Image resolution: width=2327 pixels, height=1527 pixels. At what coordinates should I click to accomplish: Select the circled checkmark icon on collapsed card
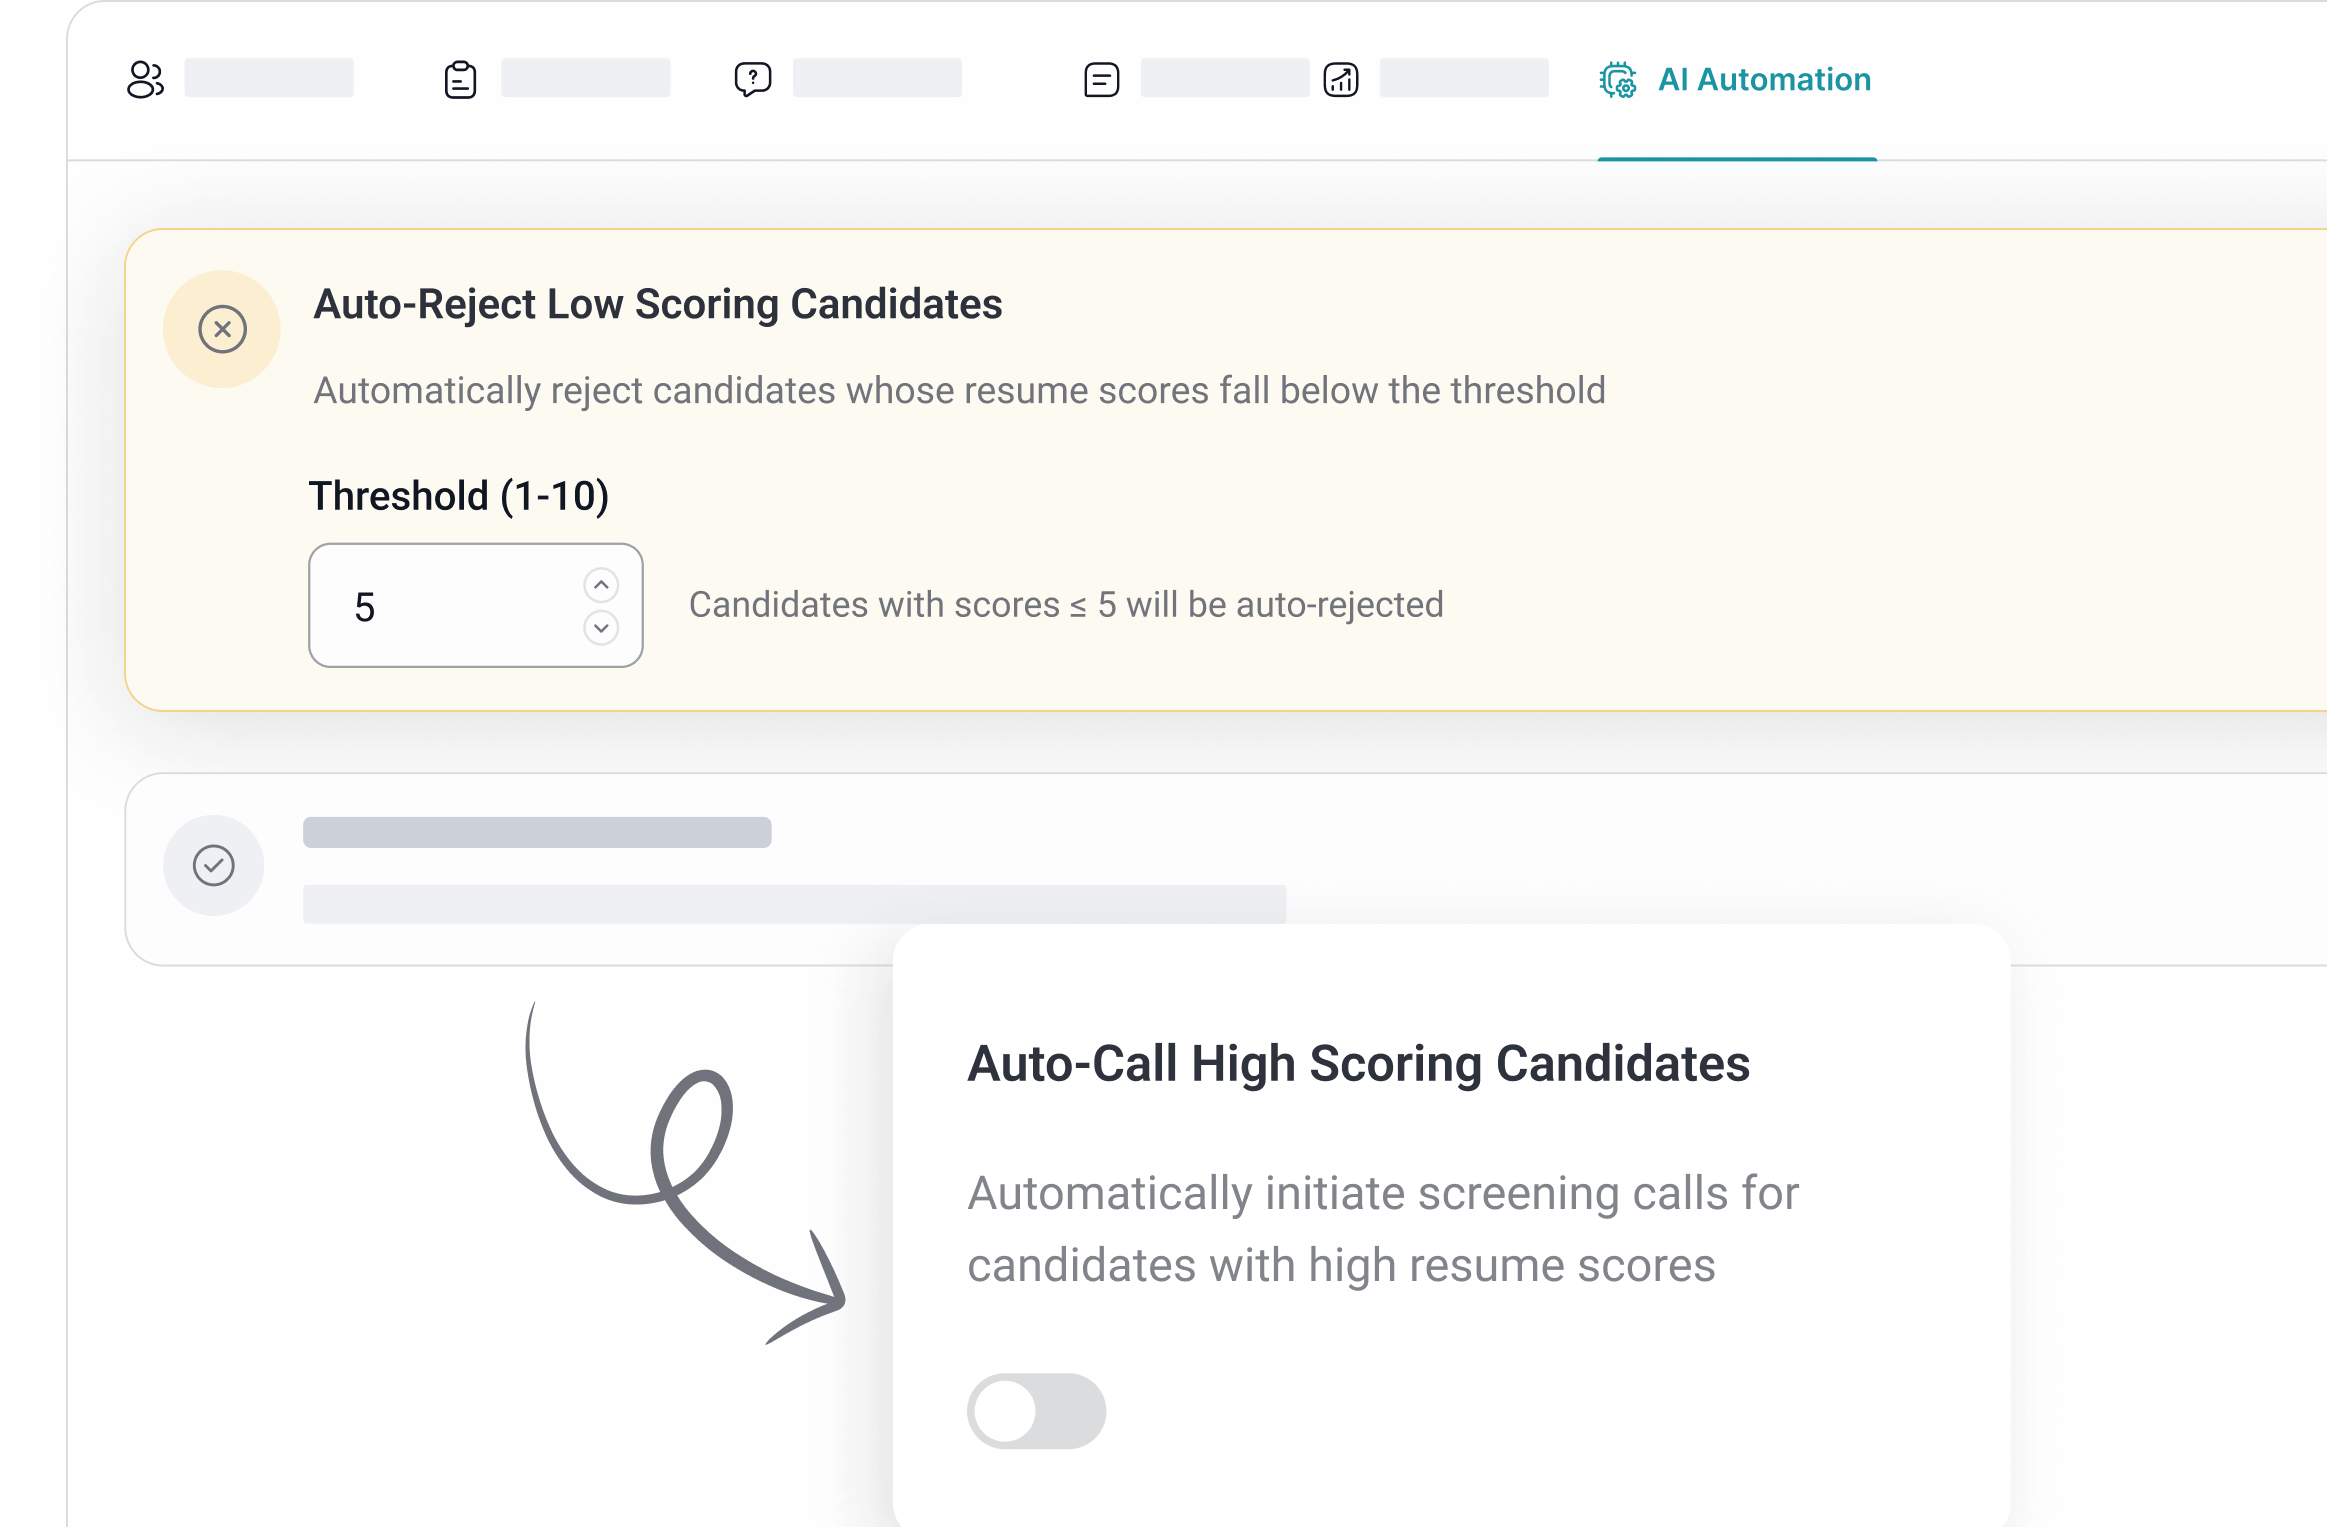[x=213, y=864]
